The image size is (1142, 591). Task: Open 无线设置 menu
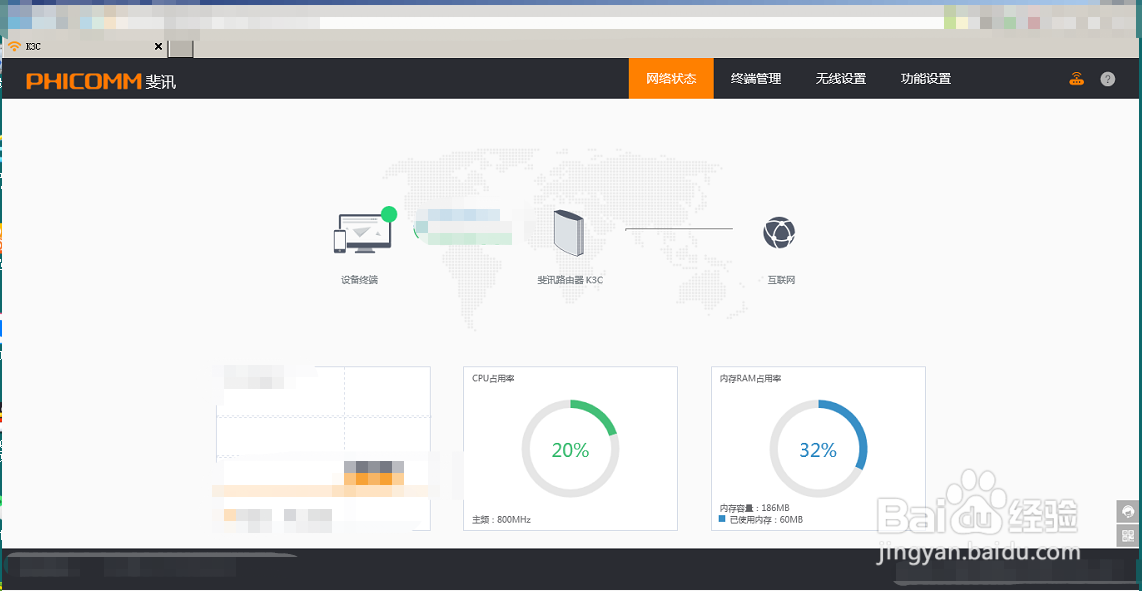point(840,79)
